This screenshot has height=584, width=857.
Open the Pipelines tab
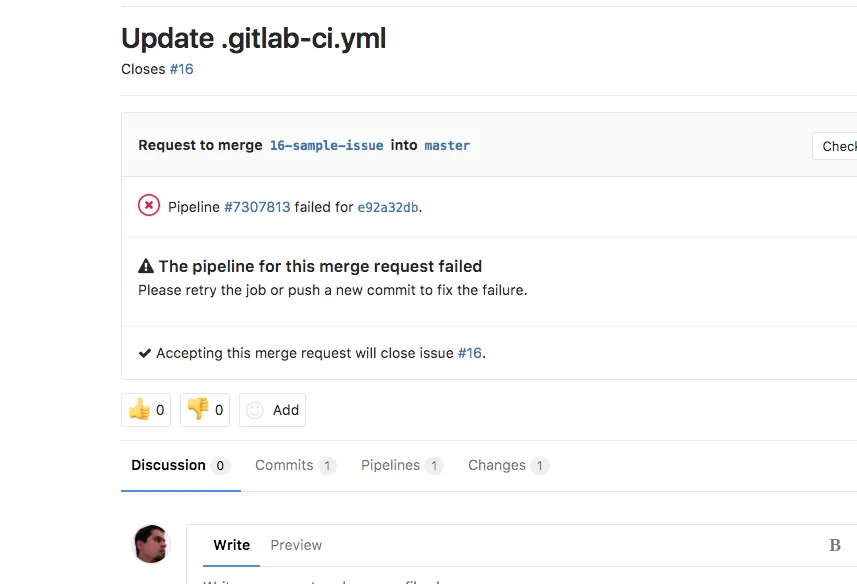tap(391, 465)
